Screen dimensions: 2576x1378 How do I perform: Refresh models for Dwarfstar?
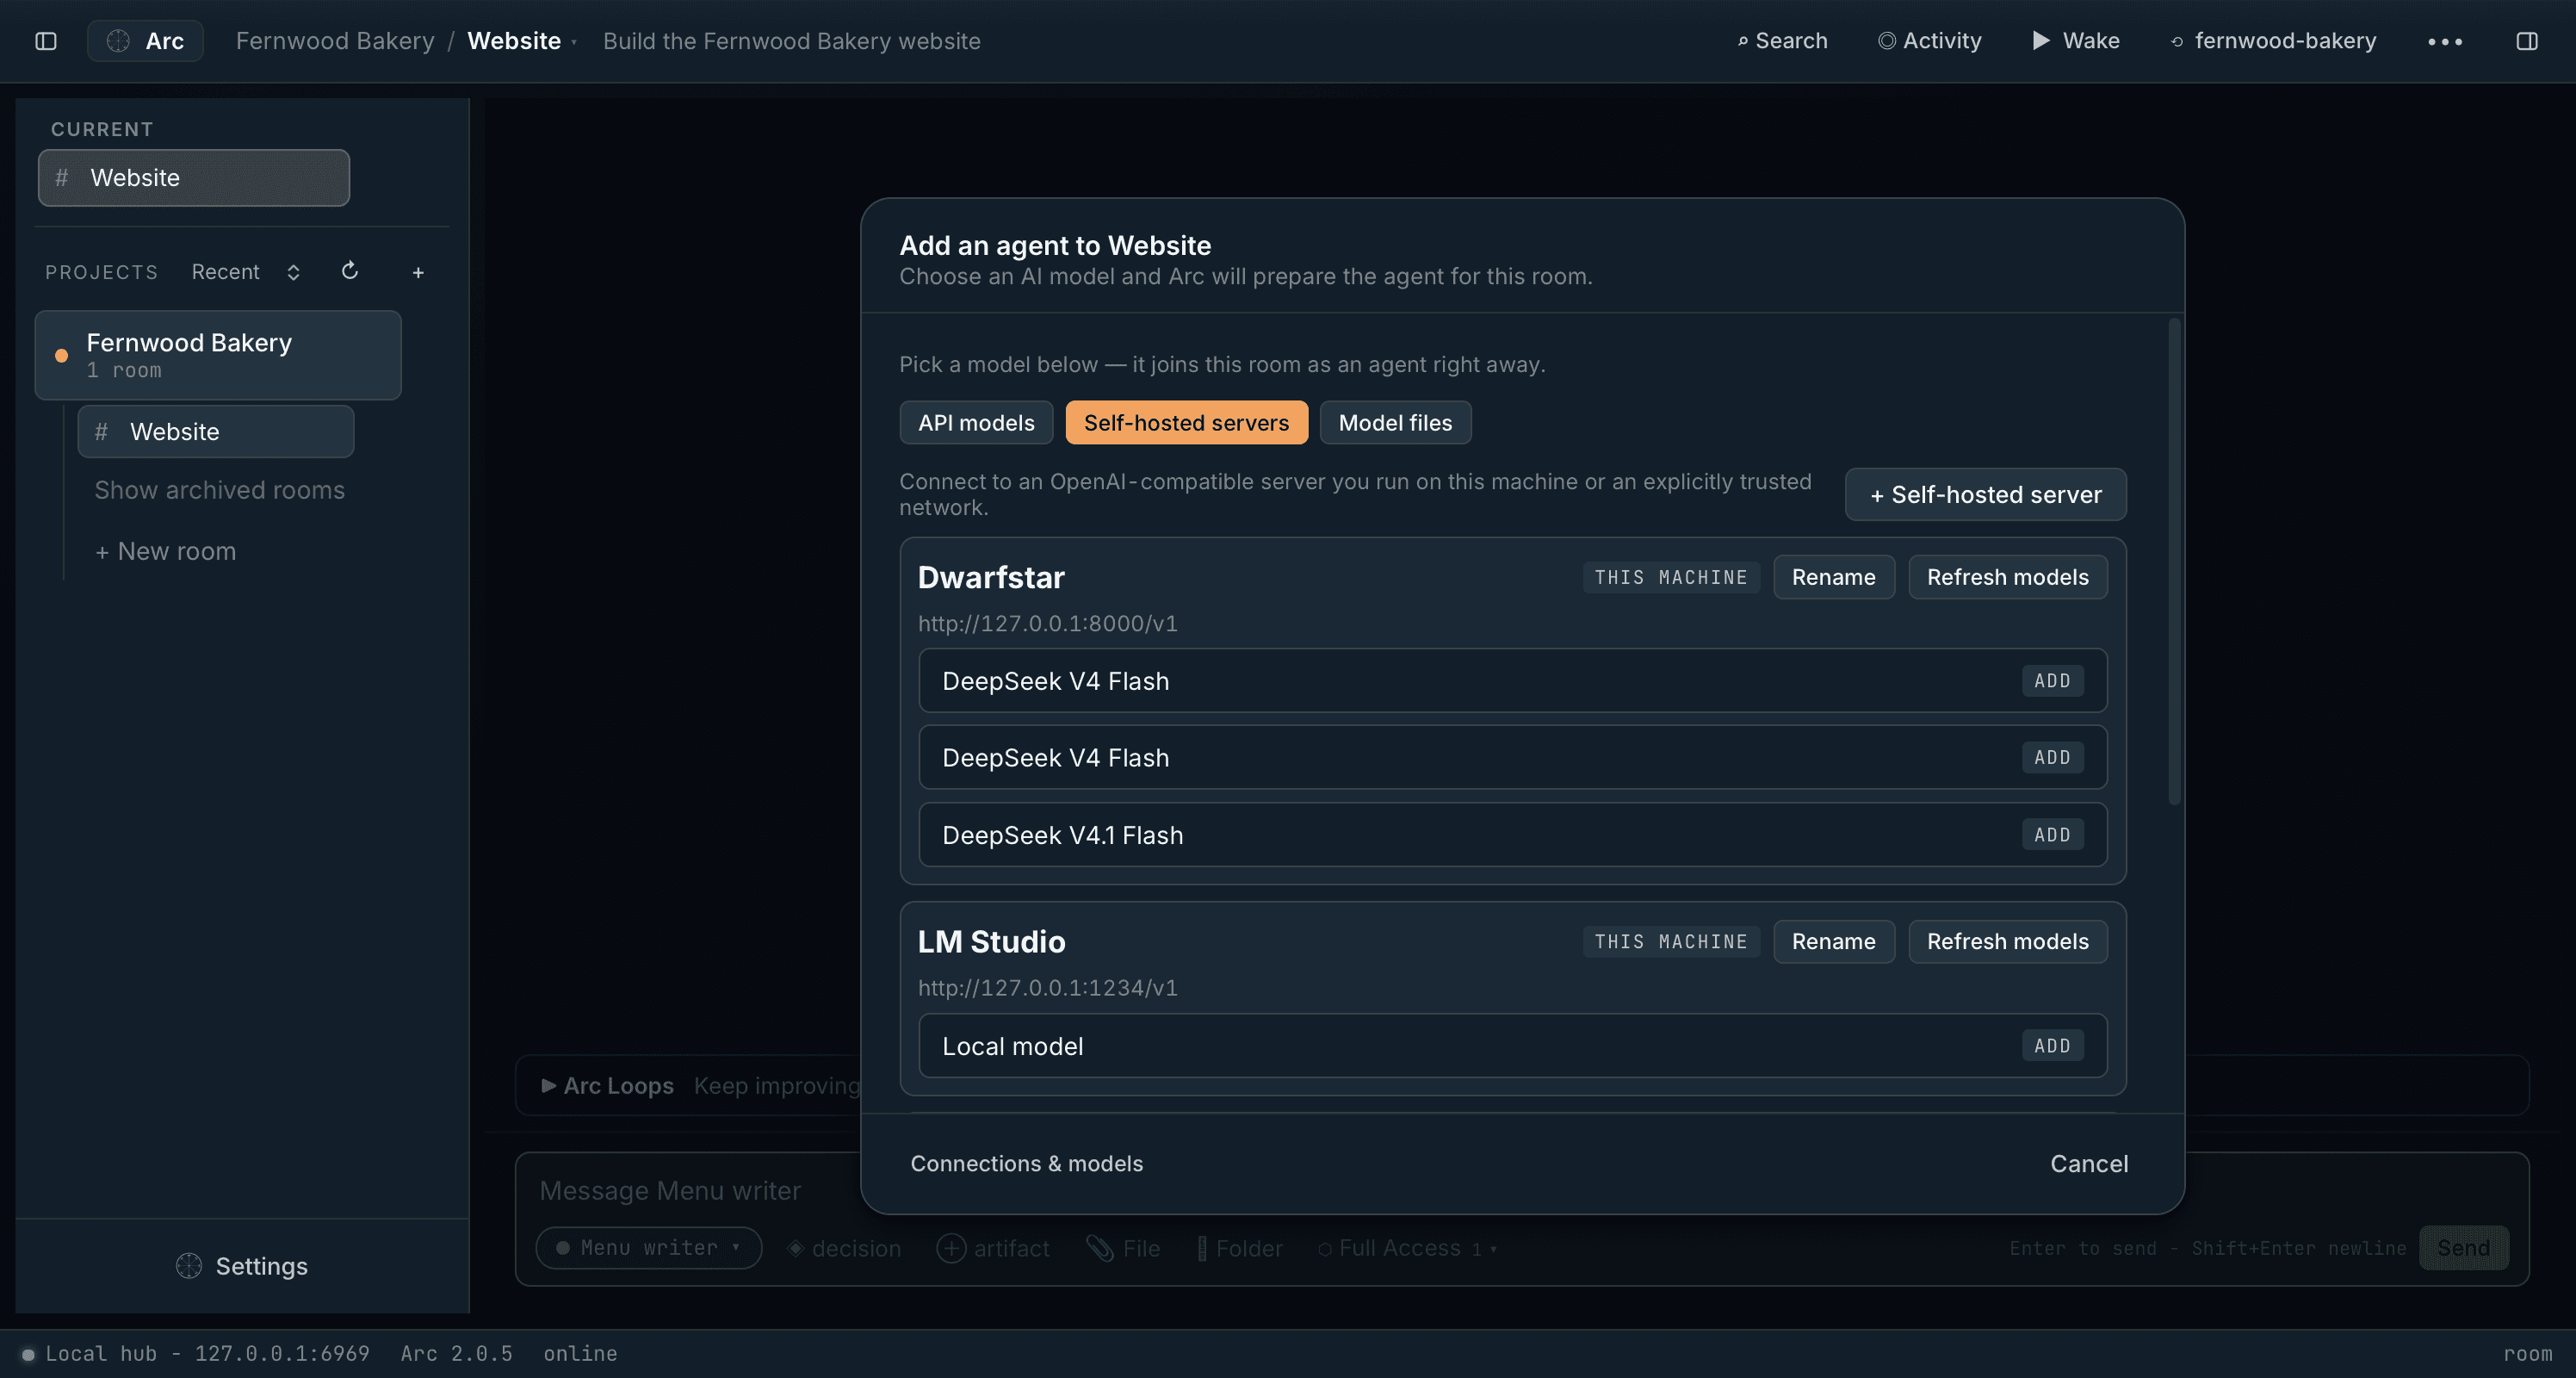(2007, 577)
